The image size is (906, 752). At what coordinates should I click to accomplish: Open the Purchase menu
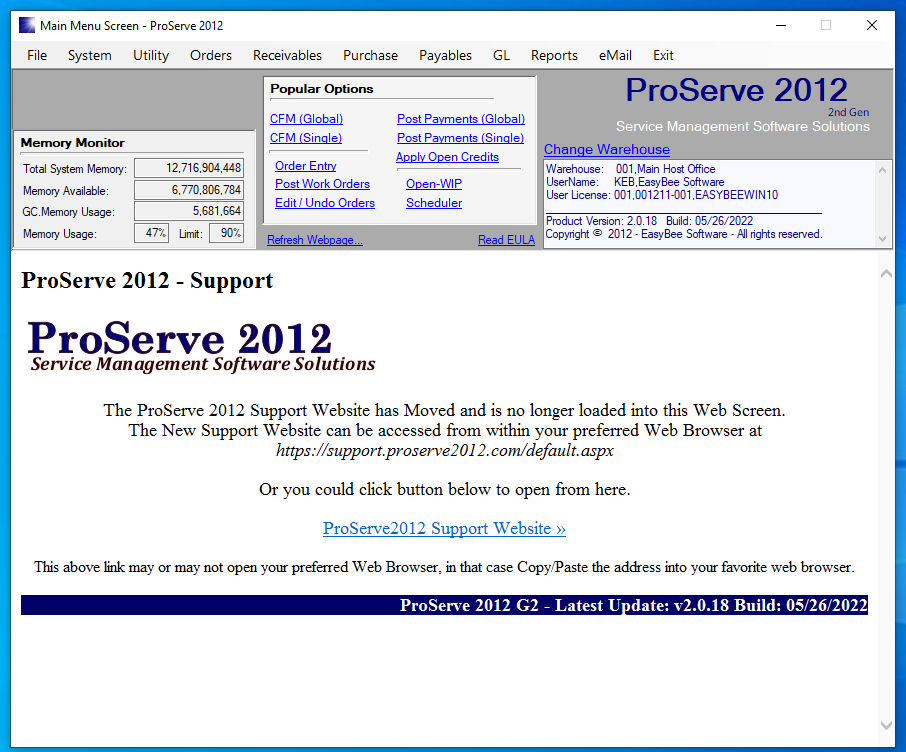pyautogui.click(x=370, y=55)
